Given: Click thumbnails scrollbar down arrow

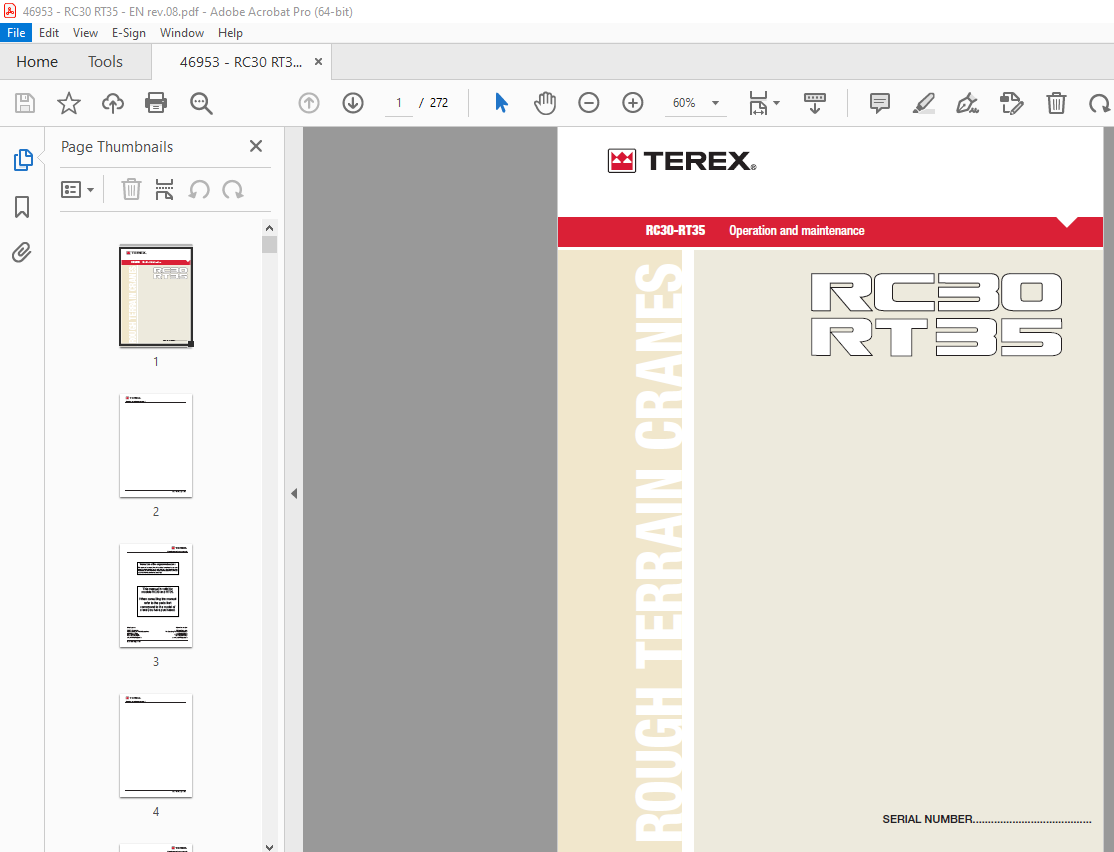Looking at the screenshot, I should pyautogui.click(x=269, y=846).
